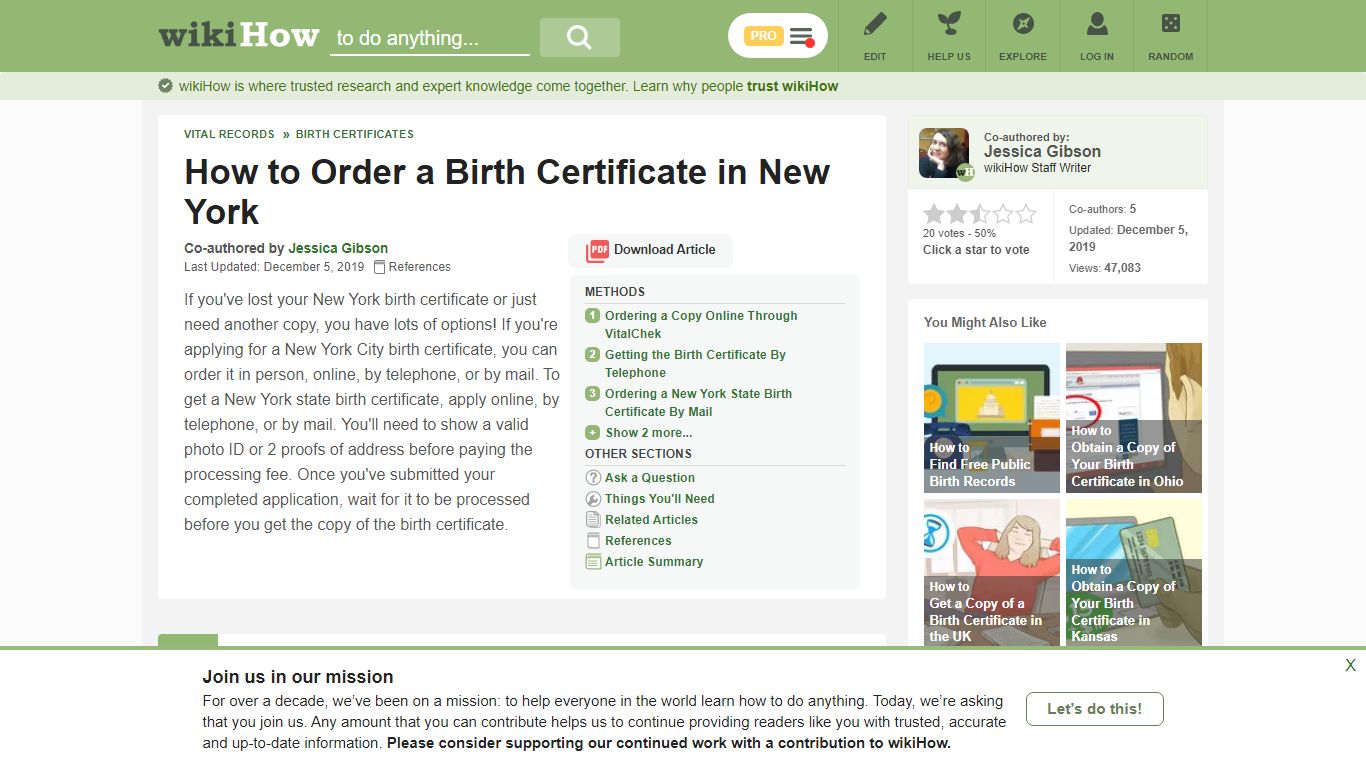The image size is (1366, 768).
Task: Click the wikiHow logo
Action: pyautogui.click(x=238, y=36)
